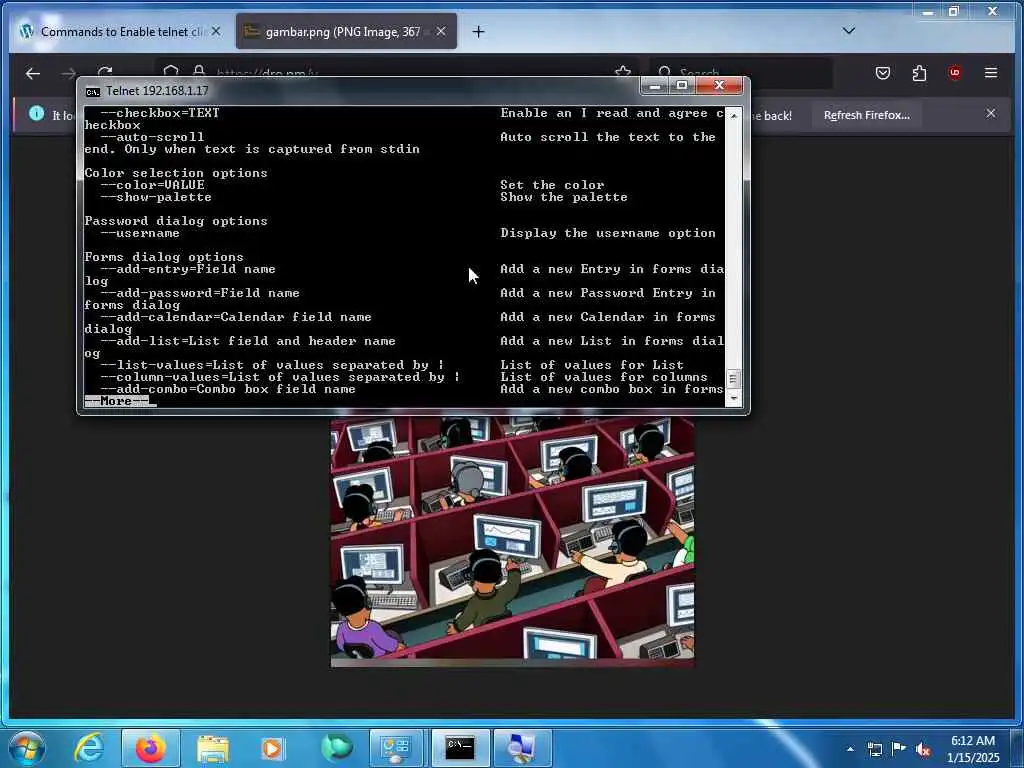Minimize the Firefox window

click(927, 11)
